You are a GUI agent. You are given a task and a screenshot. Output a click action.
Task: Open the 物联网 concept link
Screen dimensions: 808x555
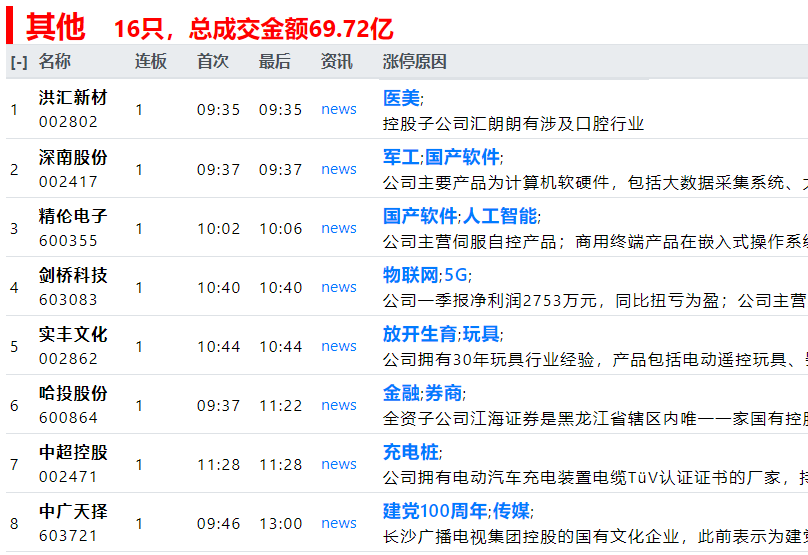[x=411, y=275]
